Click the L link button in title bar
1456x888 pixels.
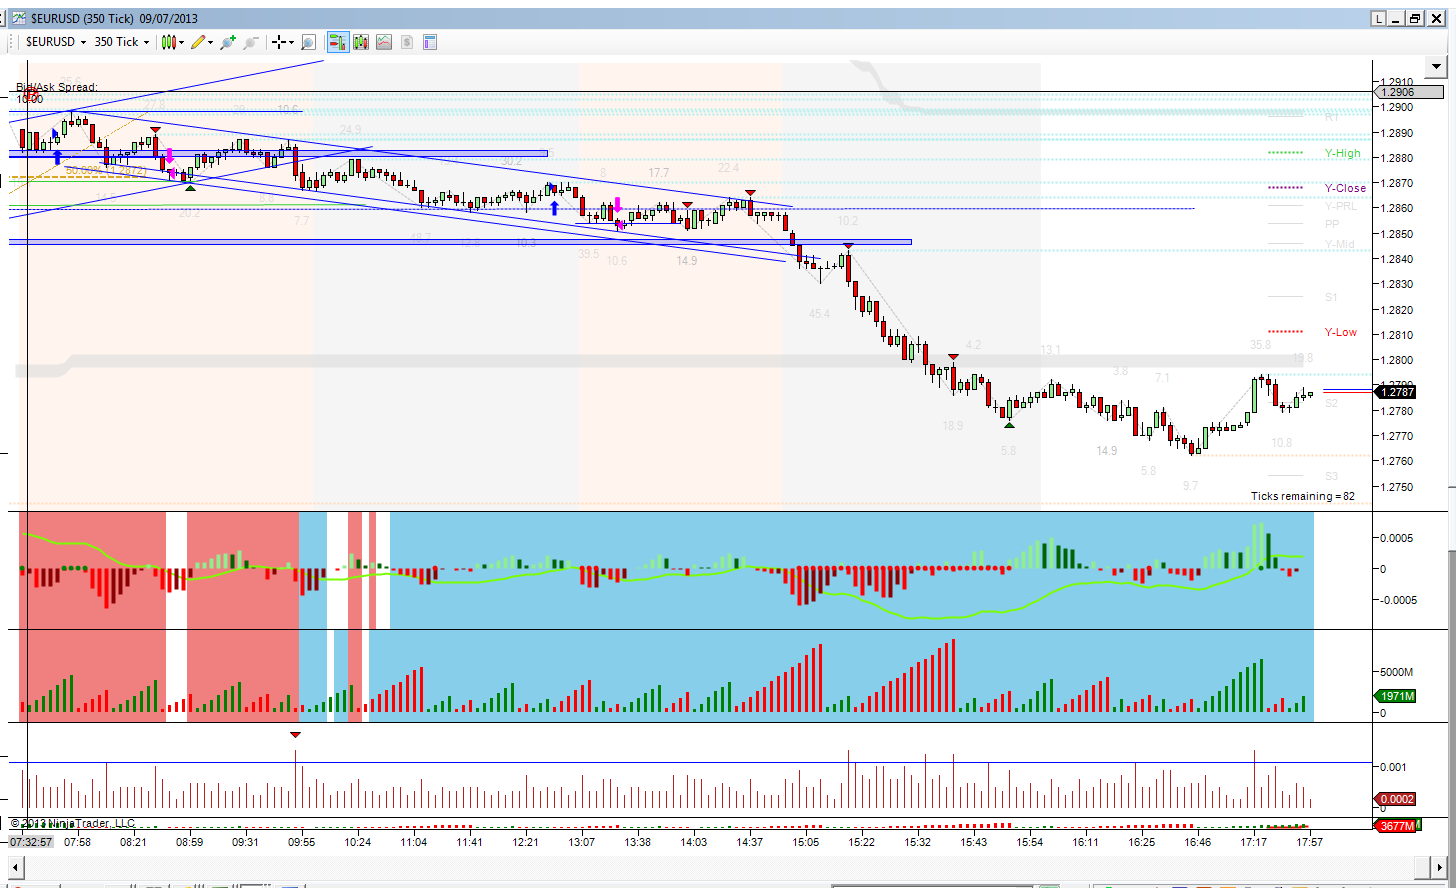pyautogui.click(x=1379, y=18)
